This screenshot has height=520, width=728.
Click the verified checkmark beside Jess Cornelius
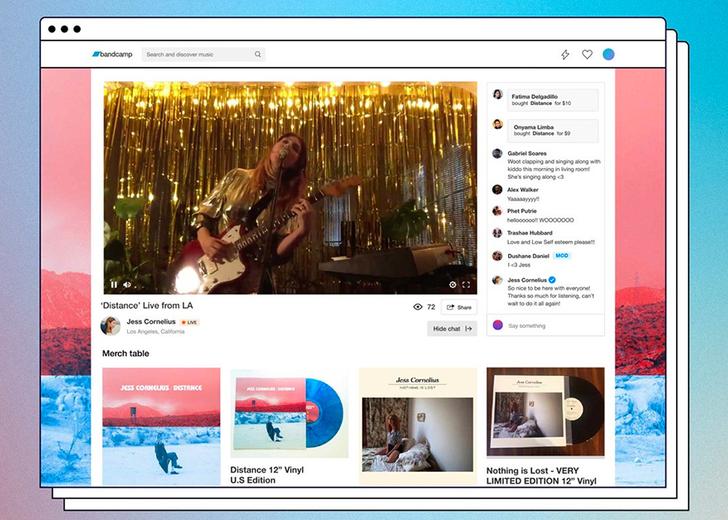[x=552, y=280]
